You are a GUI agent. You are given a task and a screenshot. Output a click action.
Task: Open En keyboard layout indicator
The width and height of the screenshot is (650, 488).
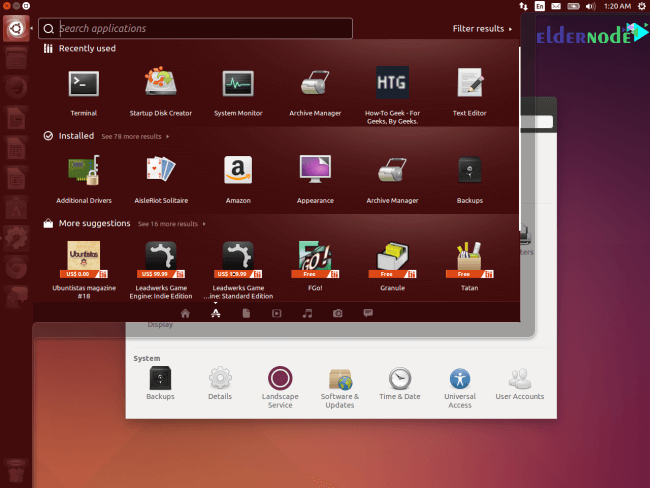click(540, 6)
